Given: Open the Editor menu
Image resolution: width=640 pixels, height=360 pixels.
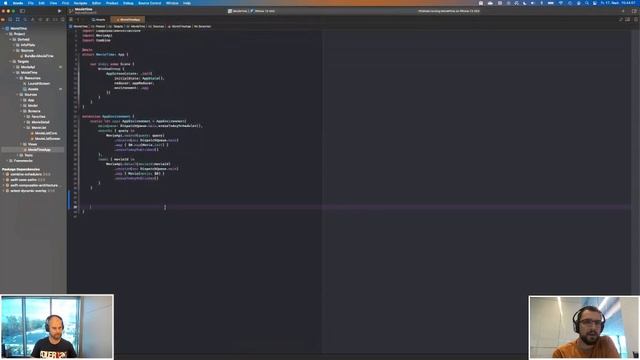Looking at the screenshot, I should point(96,3).
